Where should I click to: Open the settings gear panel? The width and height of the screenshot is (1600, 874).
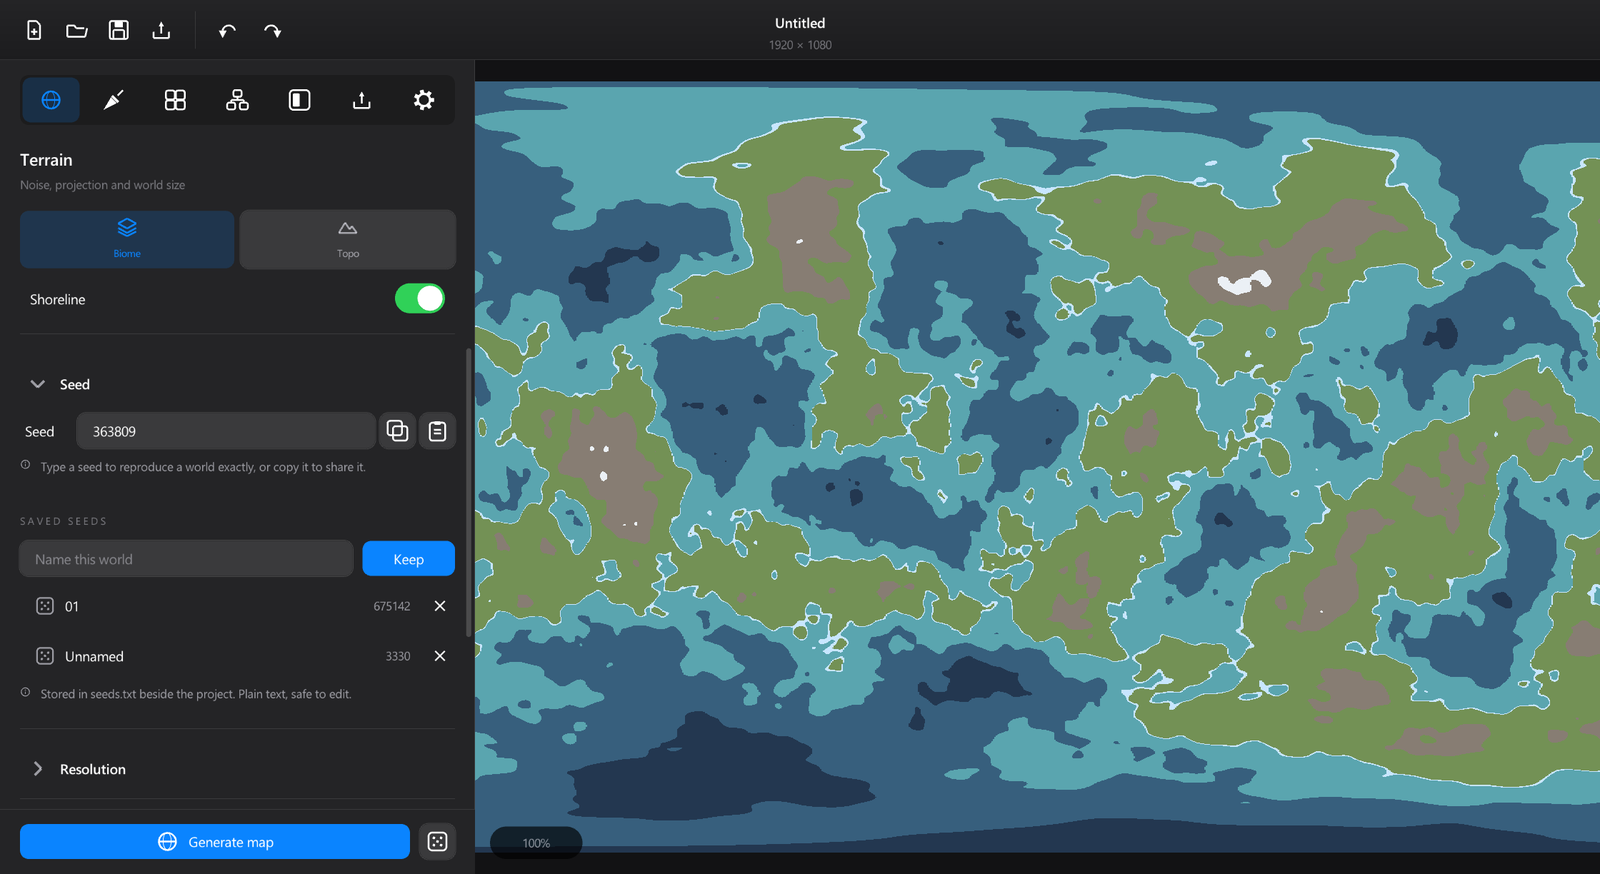click(424, 100)
